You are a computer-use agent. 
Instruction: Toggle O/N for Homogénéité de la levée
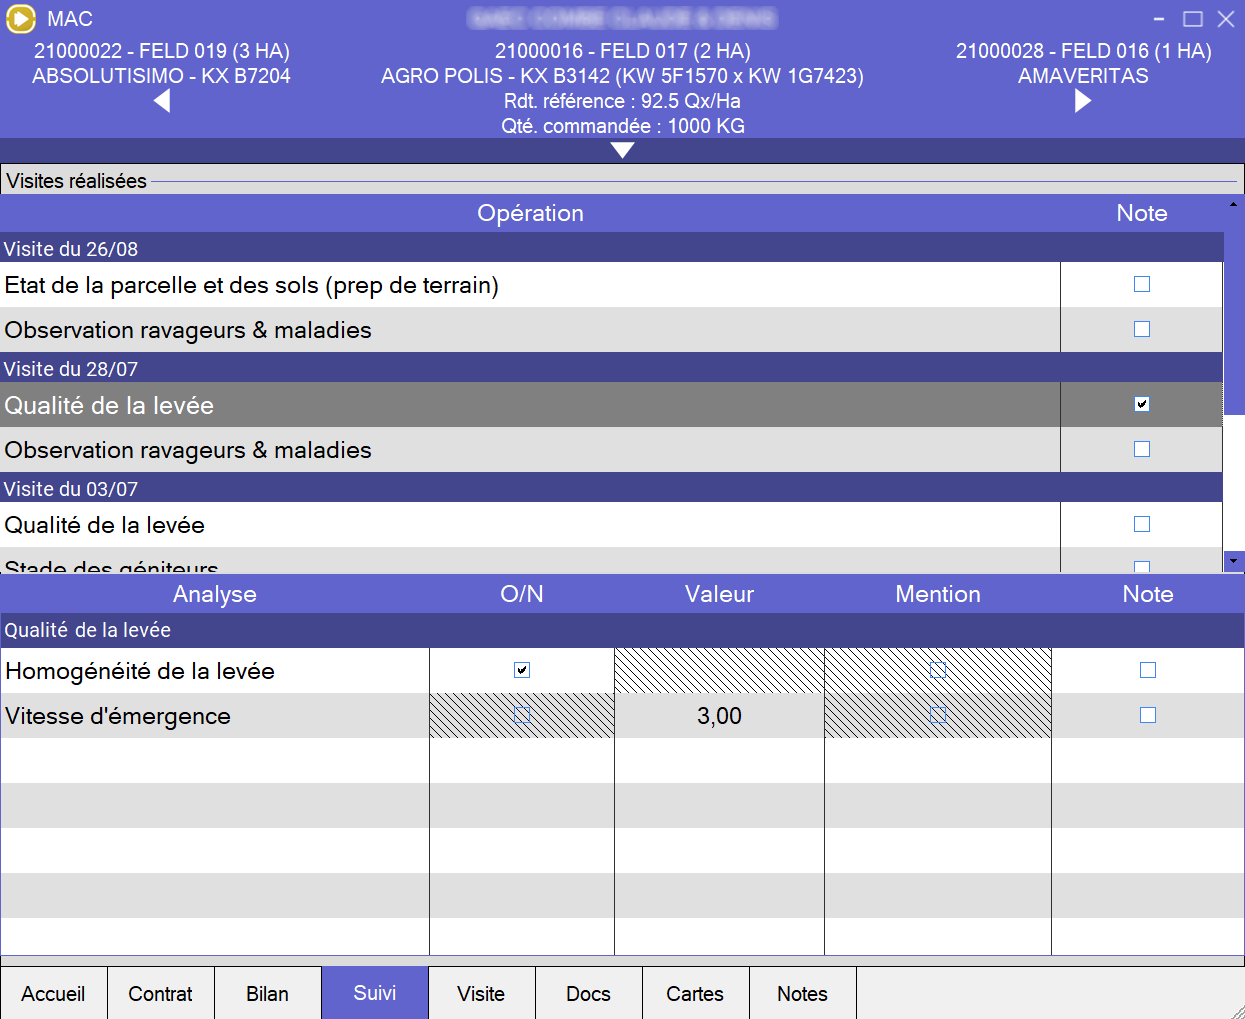[522, 670]
